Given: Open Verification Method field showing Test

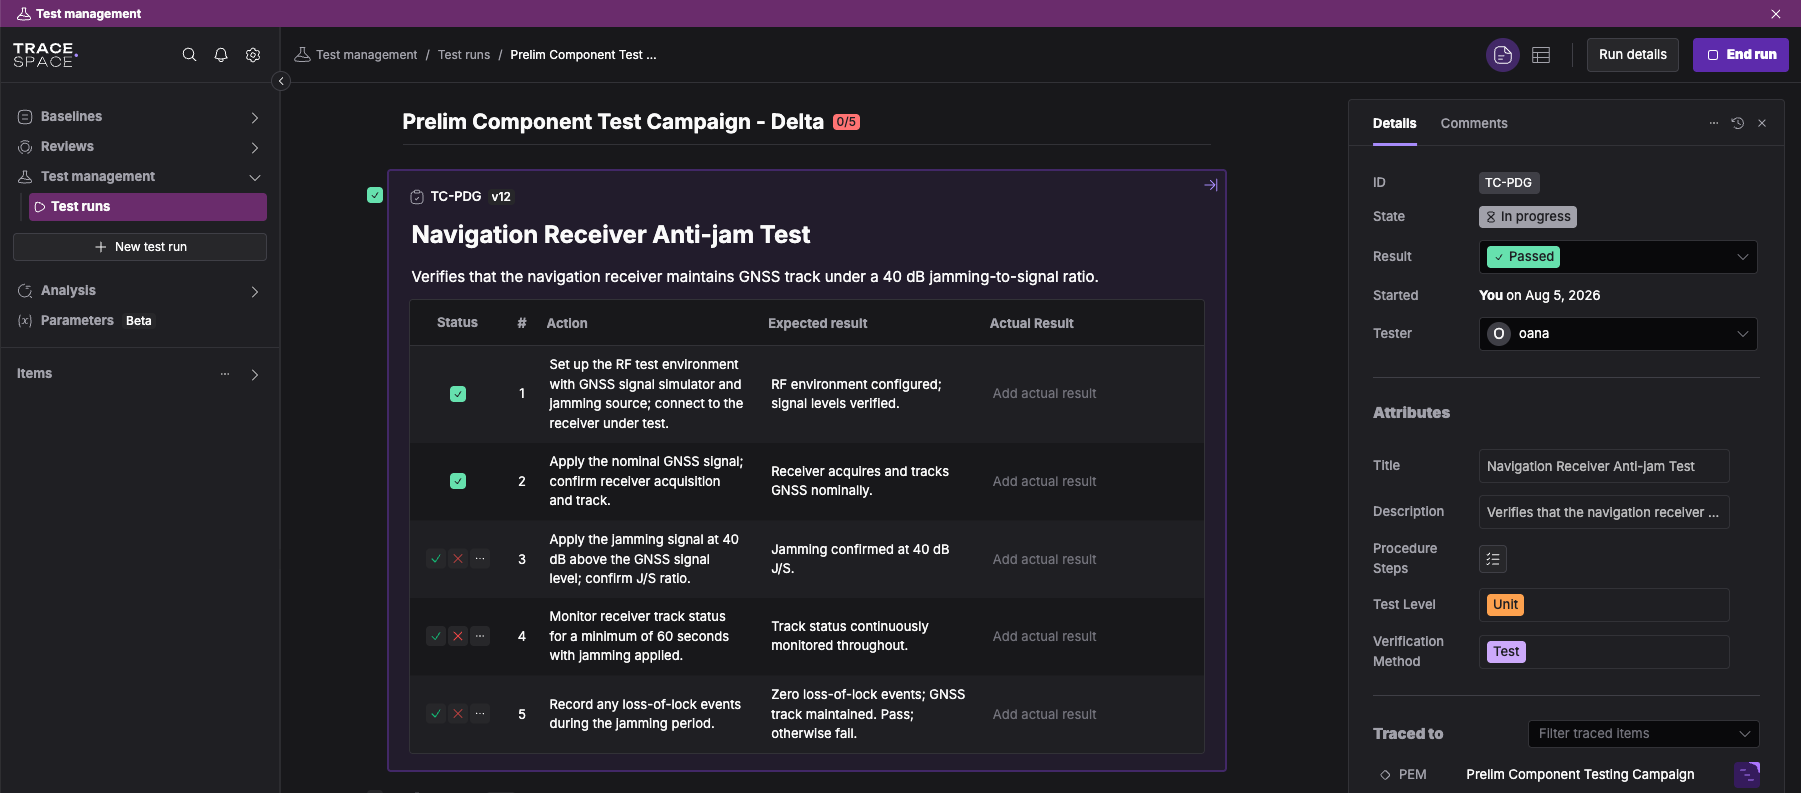Looking at the screenshot, I should pyautogui.click(x=1604, y=652).
